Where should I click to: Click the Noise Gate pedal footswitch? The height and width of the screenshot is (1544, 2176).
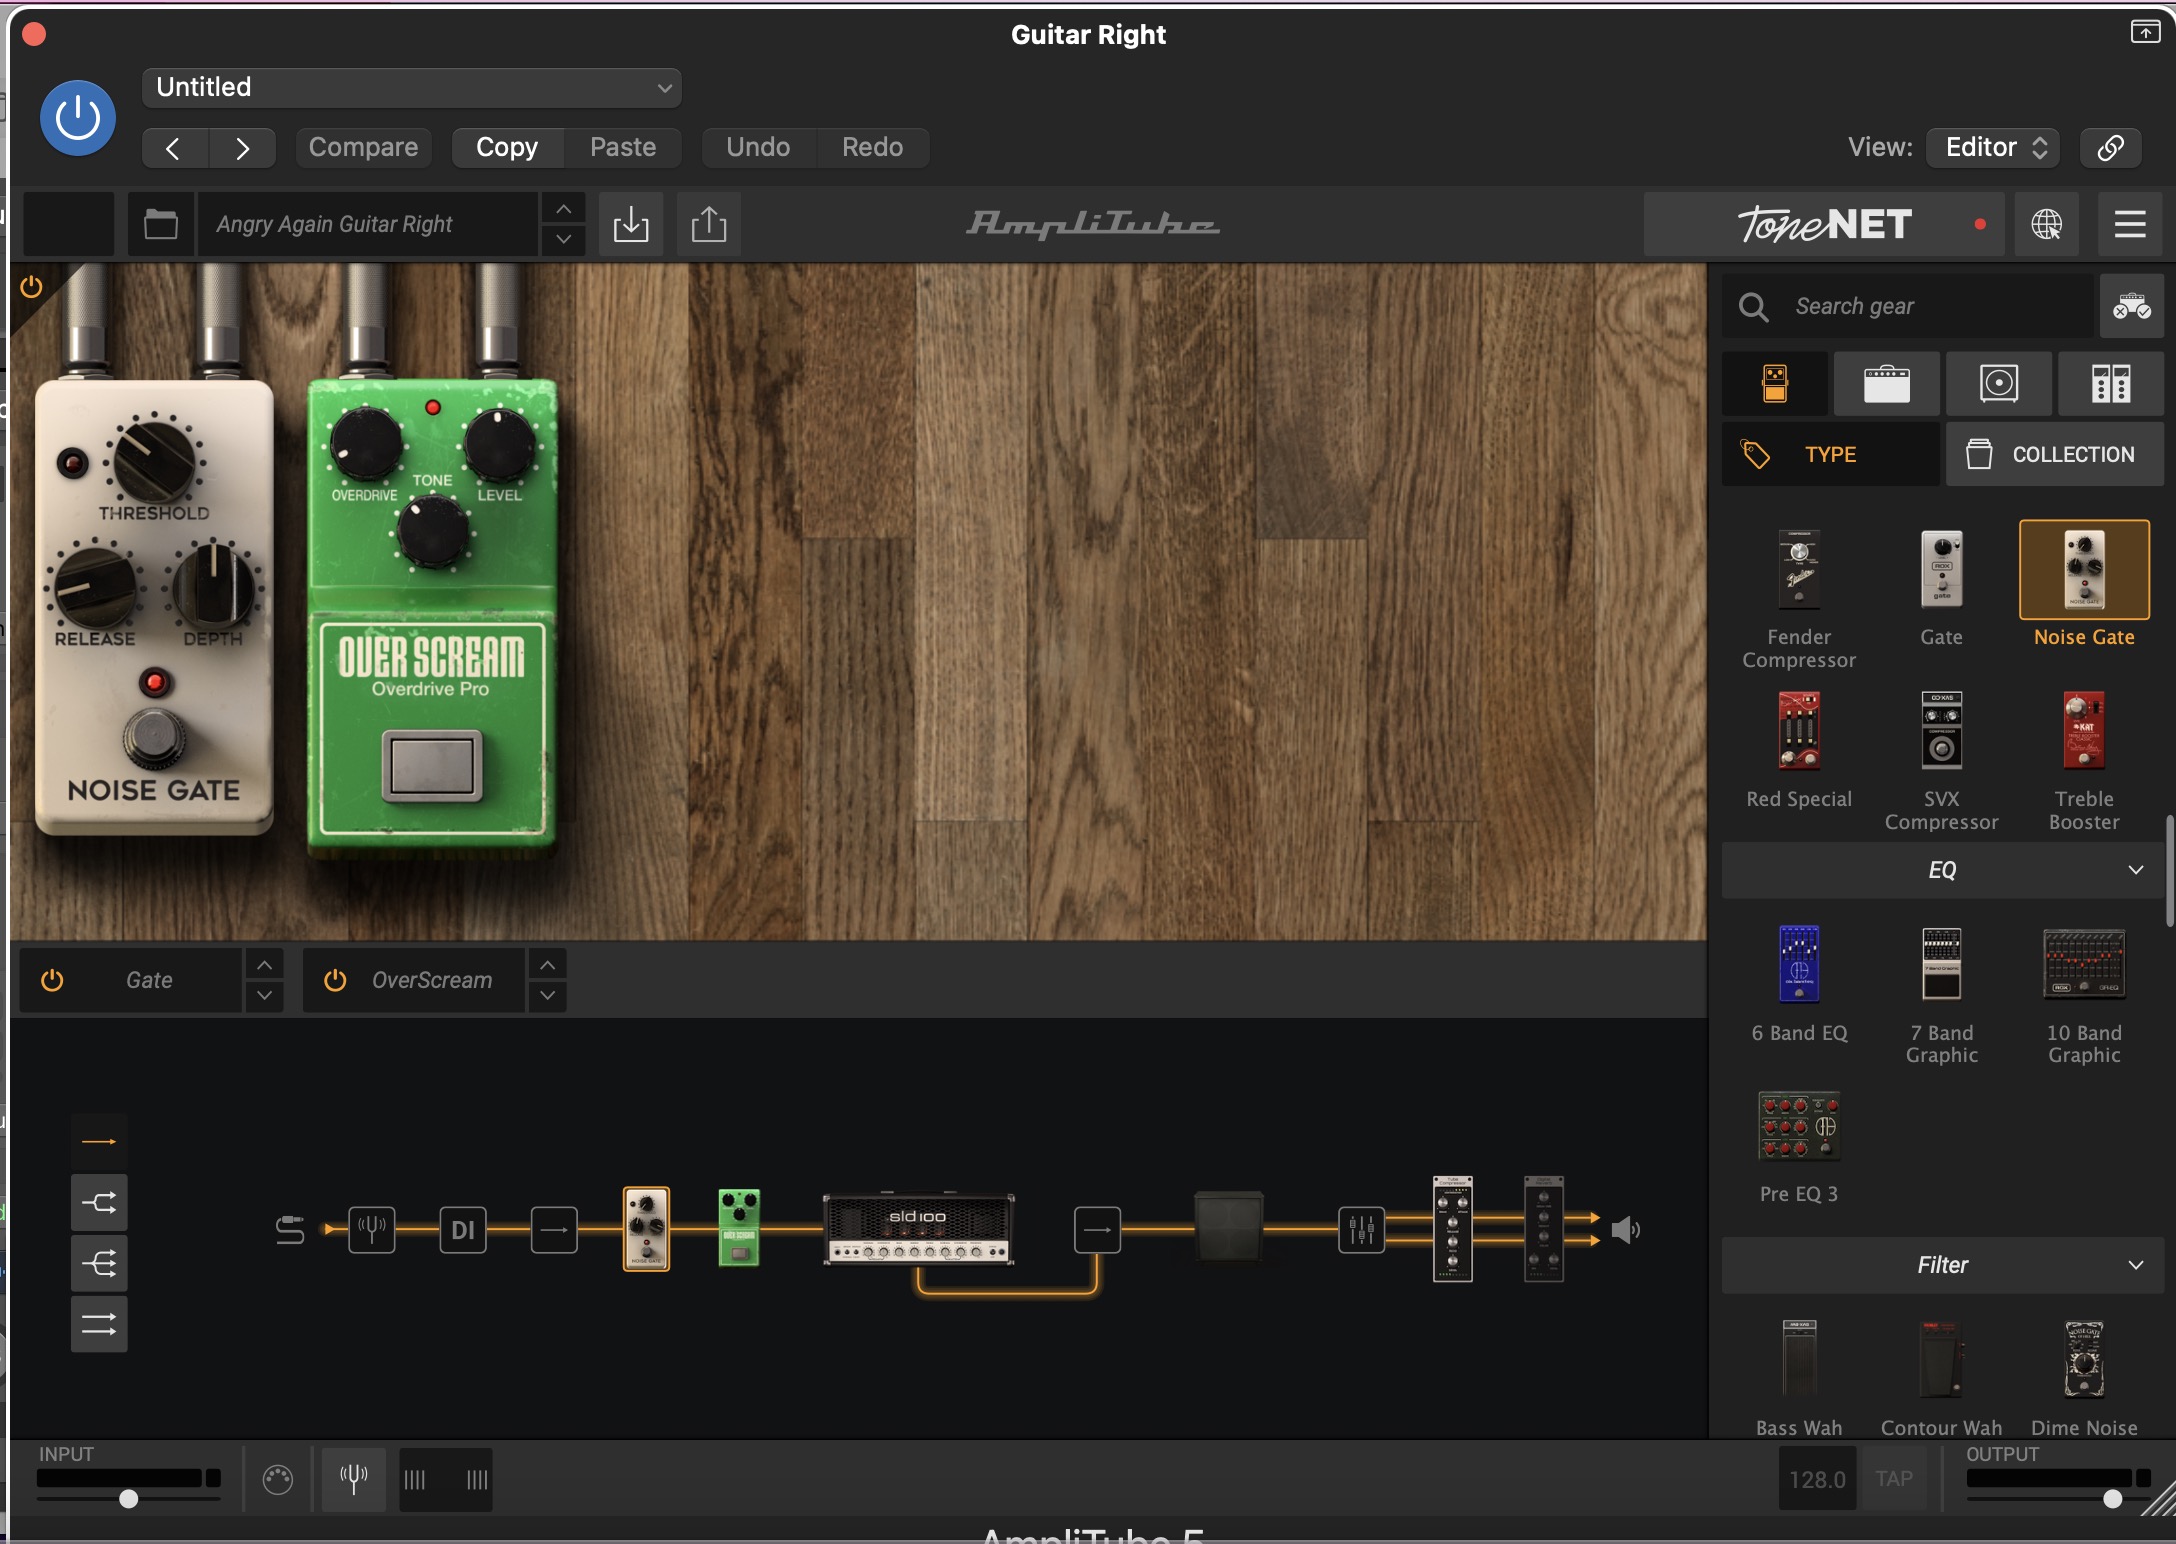(154, 738)
